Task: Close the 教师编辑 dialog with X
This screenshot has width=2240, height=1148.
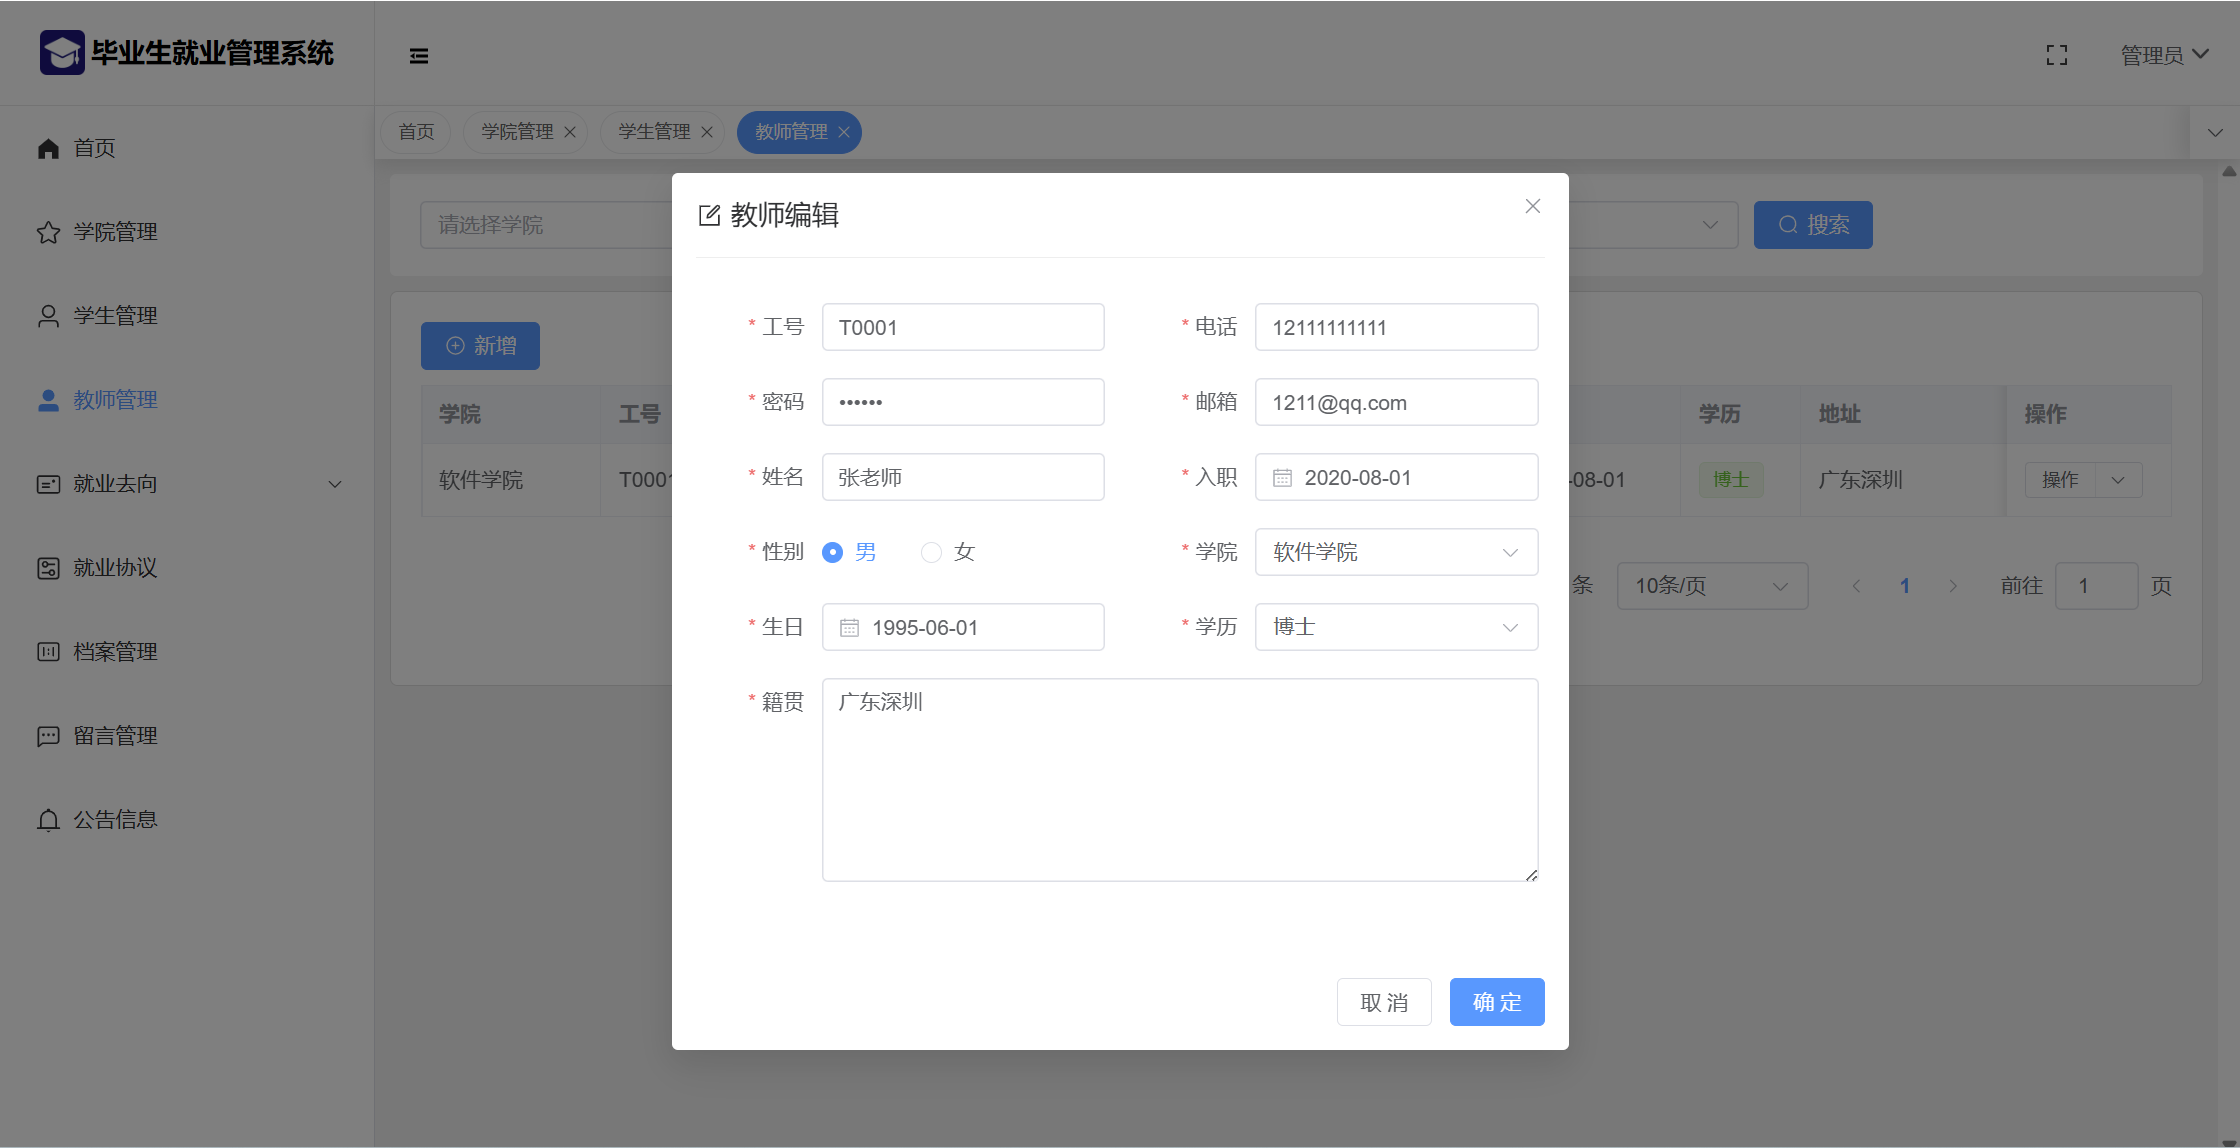Action: point(1532,206)
